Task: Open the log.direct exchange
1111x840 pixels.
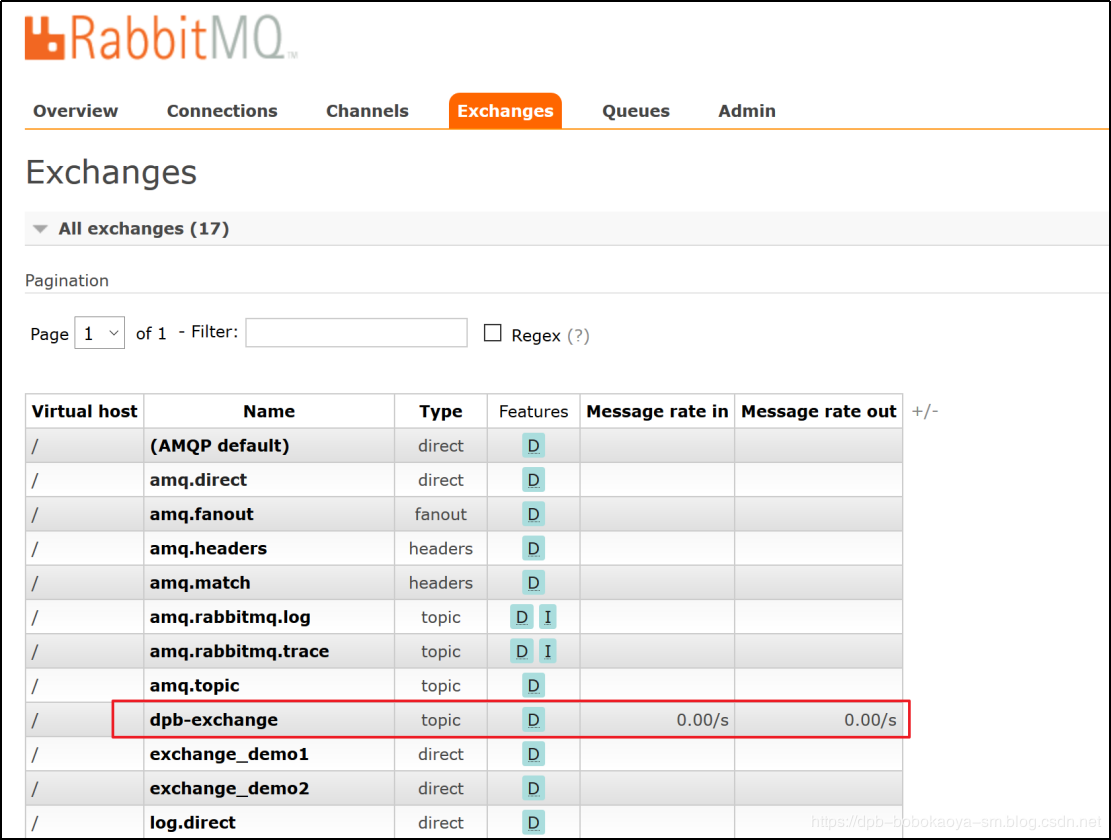Action: click(192, 822)
